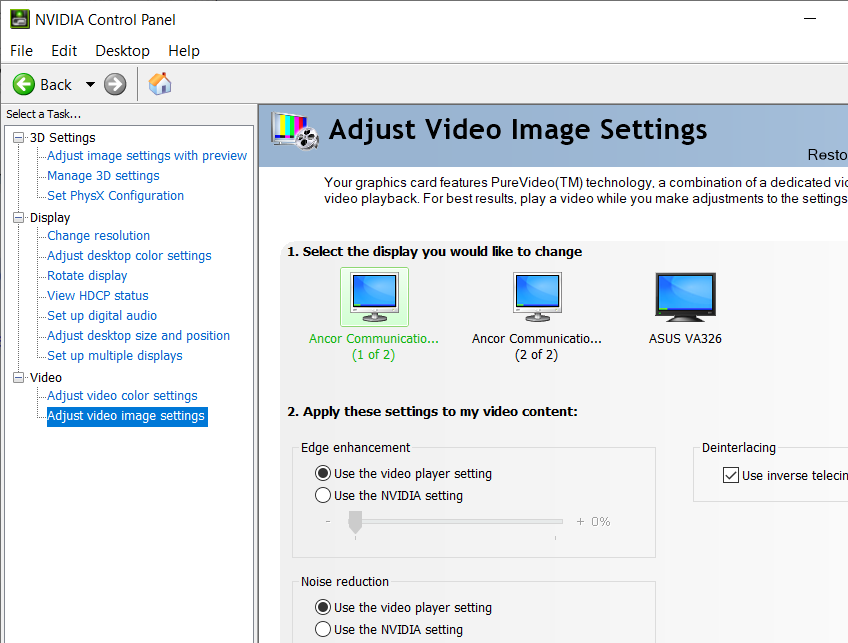Minimize the NVIDIA Control Panel window
Screen dimensions: 848x643
point(810,18)
